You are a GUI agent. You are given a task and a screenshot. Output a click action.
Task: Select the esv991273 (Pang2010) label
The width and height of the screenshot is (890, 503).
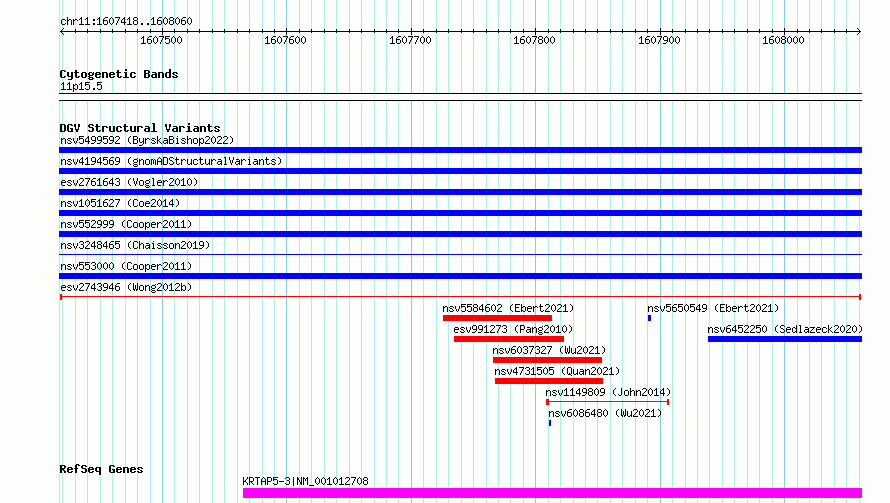[x=513, y=329]
